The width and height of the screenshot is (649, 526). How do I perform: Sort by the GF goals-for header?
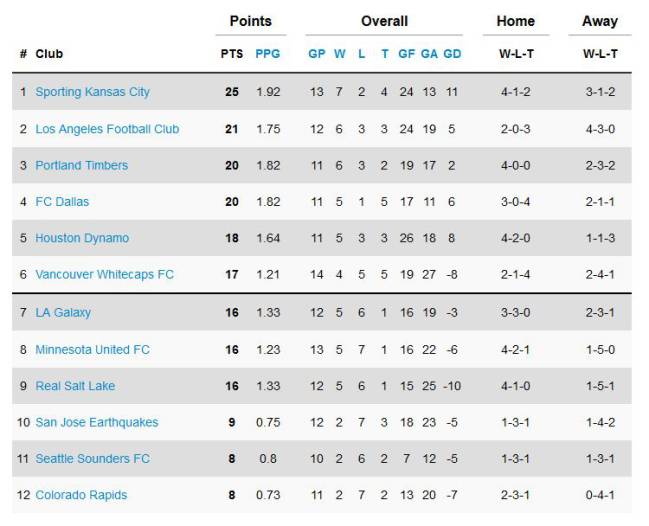coord(406,54)
